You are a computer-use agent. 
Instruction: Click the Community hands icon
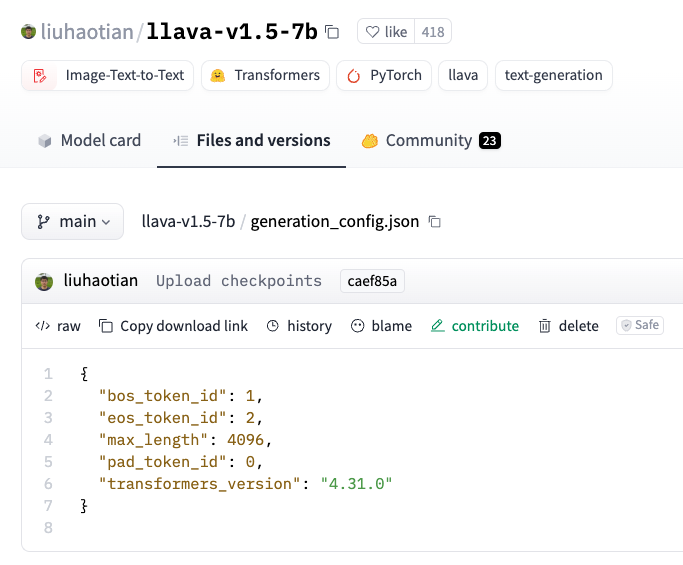tap(370, 141)
